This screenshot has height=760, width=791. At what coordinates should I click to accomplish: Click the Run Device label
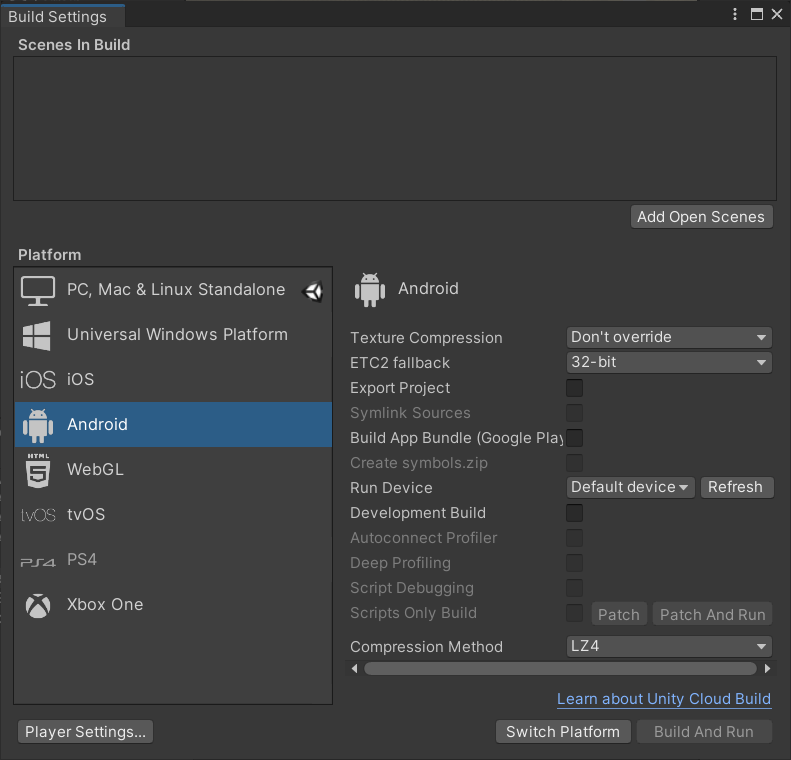391,488
